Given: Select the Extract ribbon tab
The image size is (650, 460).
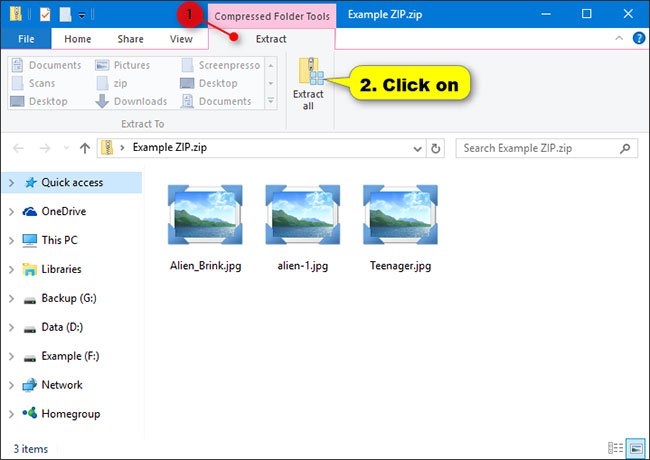Looking at the screenshot, I should (271, 39).
